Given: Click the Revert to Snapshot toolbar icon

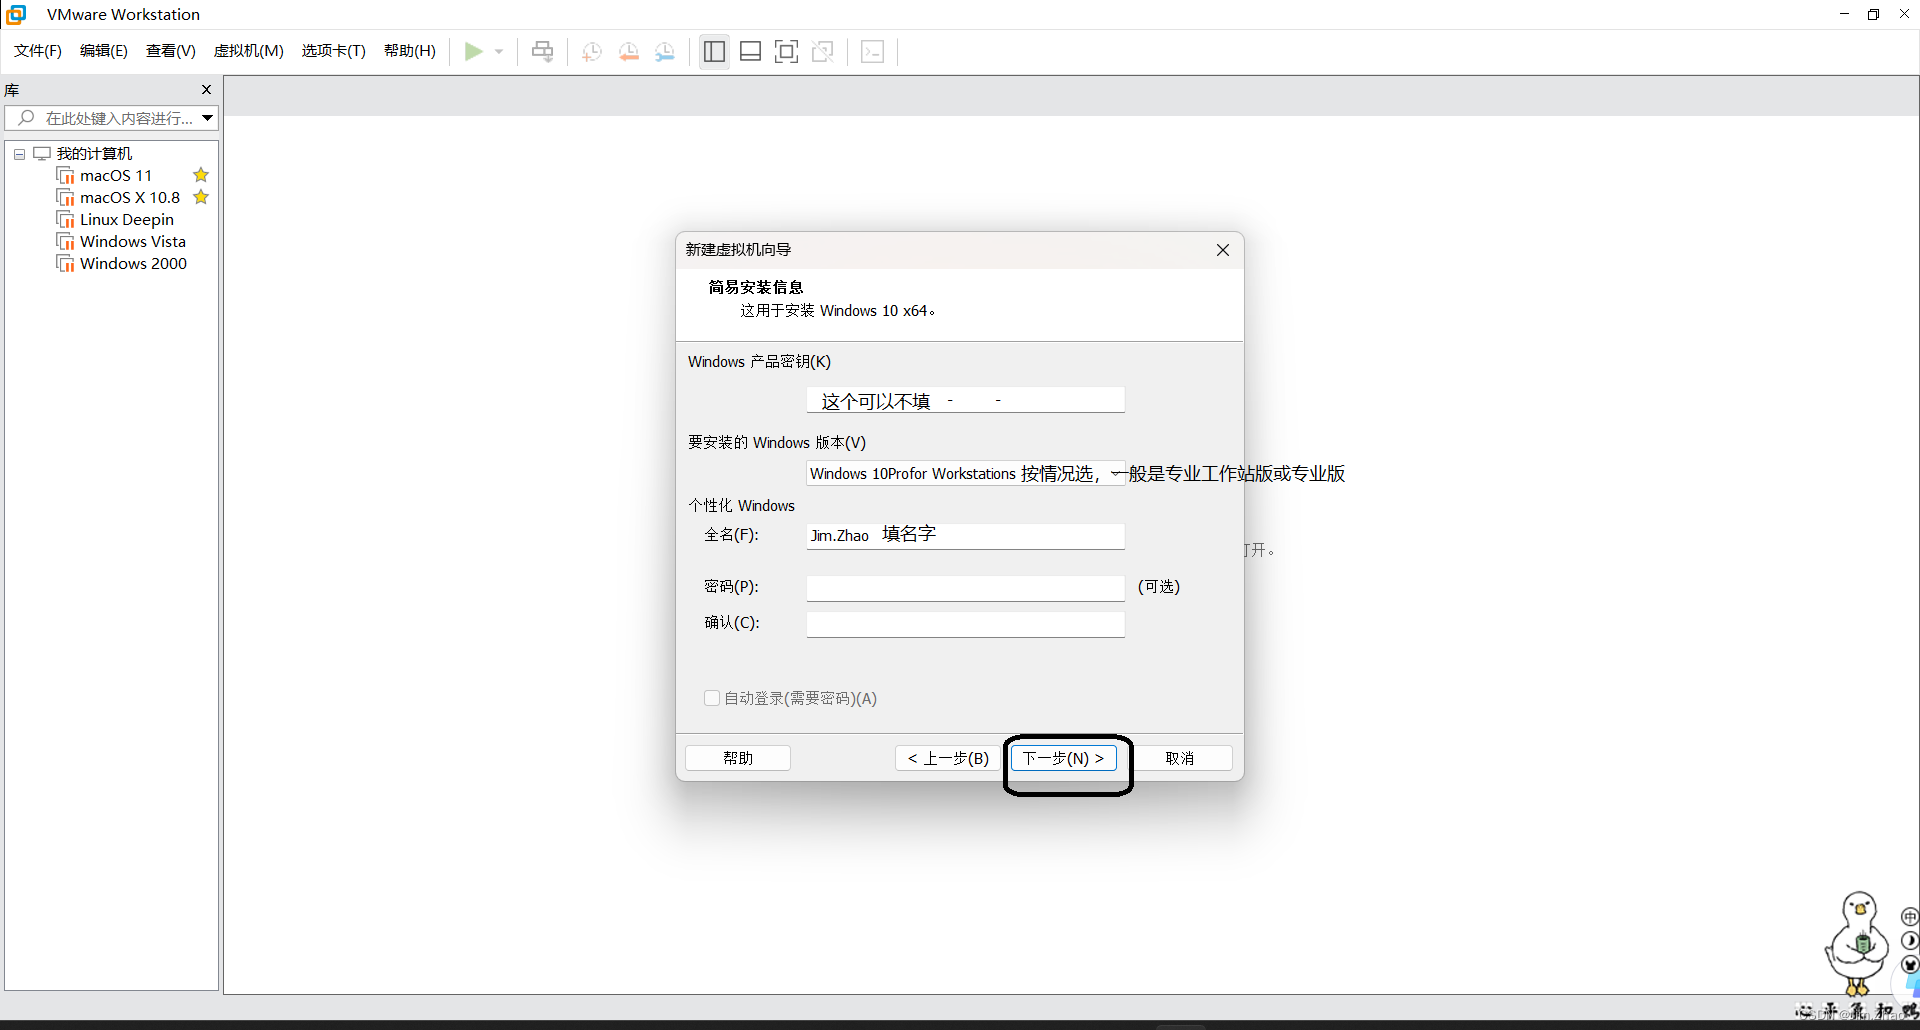Looking at the screenshot, I should [629, 52].
